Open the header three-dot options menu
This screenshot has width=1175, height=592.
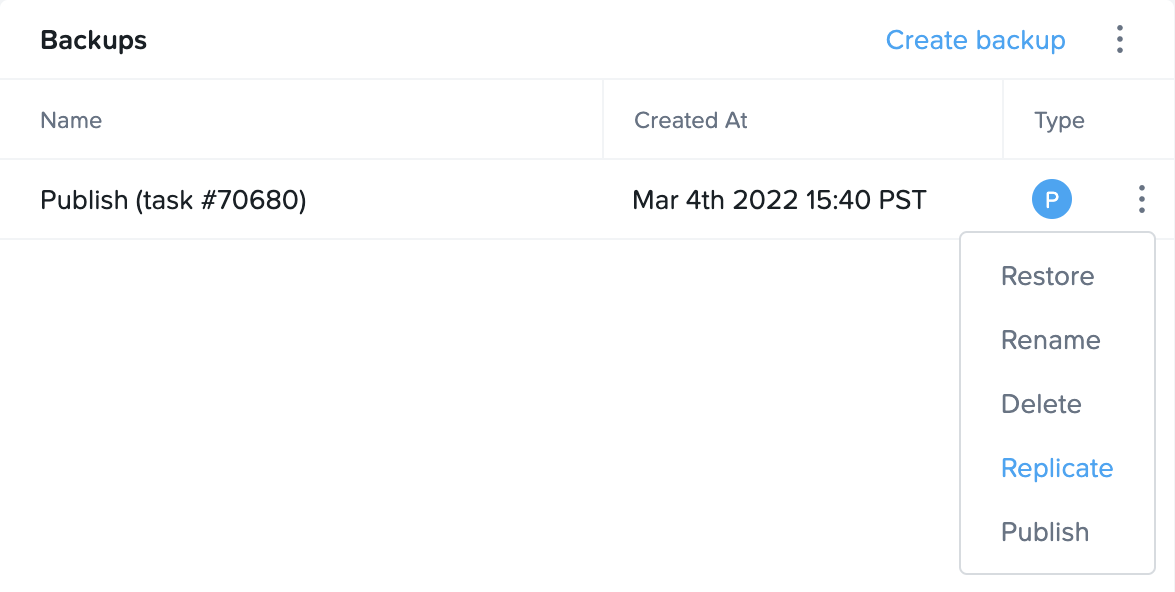pyautogui.click(x=1119, y=40)
